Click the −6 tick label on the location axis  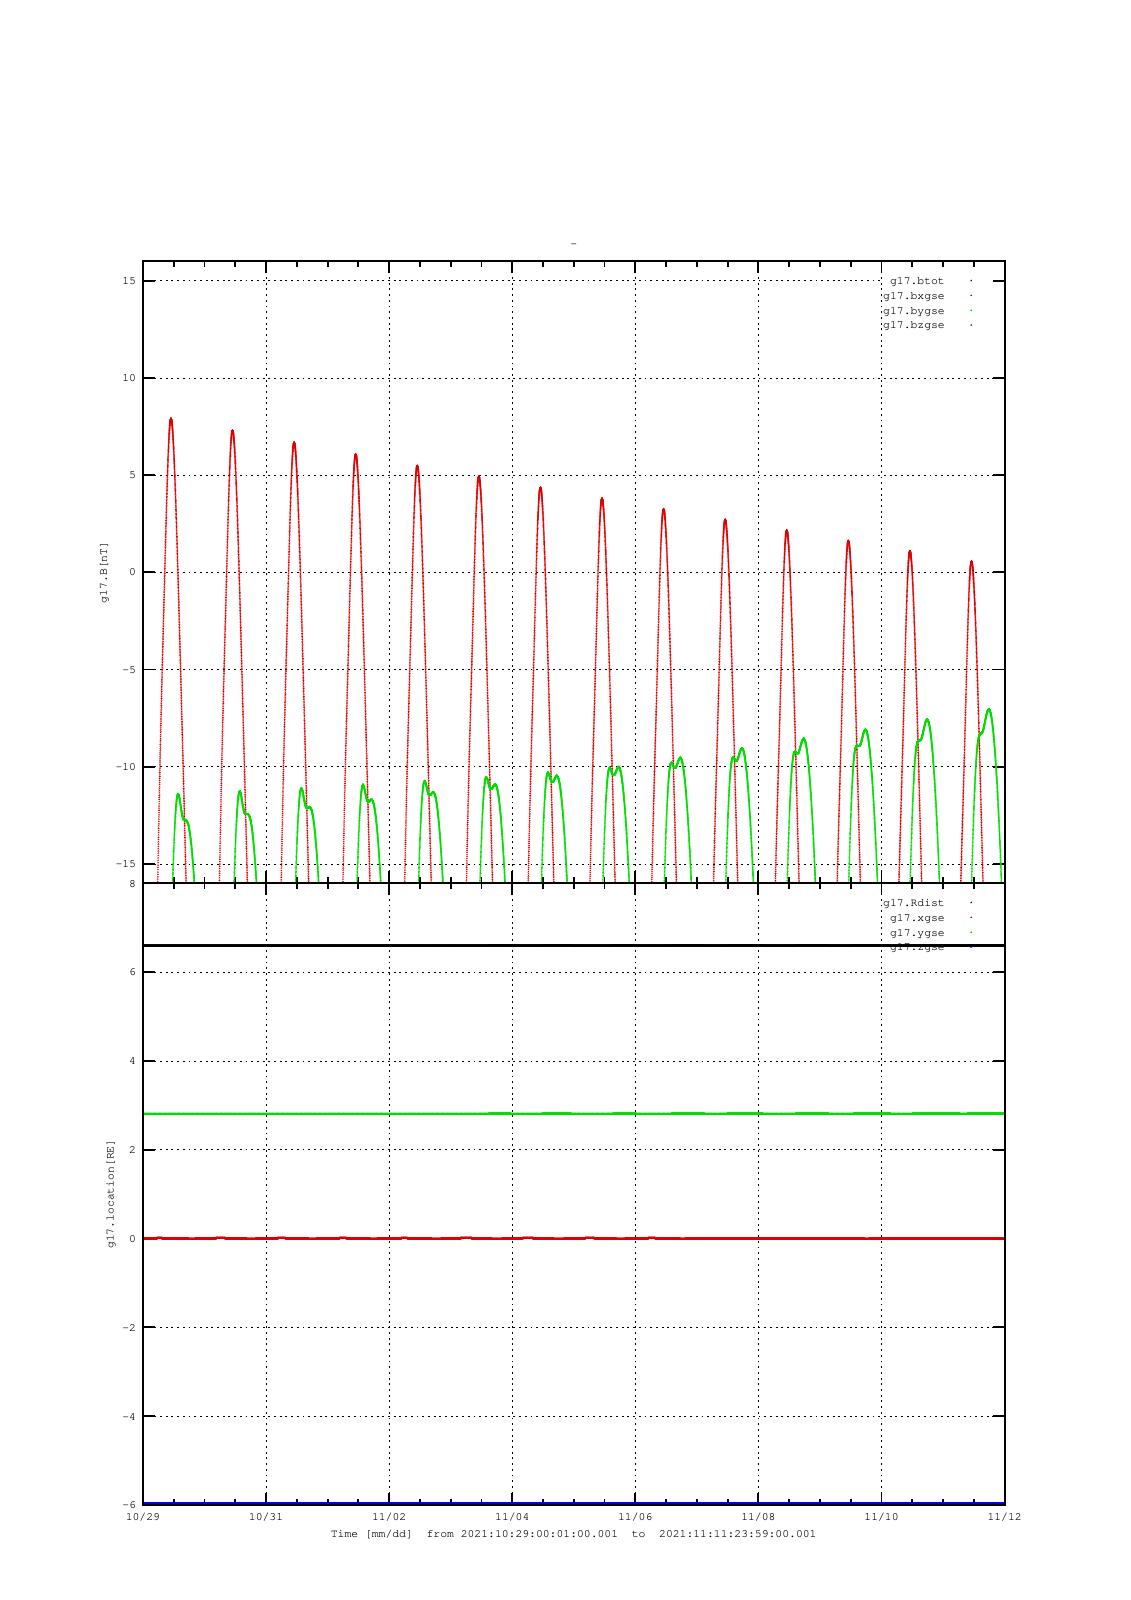coord(129,1505)
